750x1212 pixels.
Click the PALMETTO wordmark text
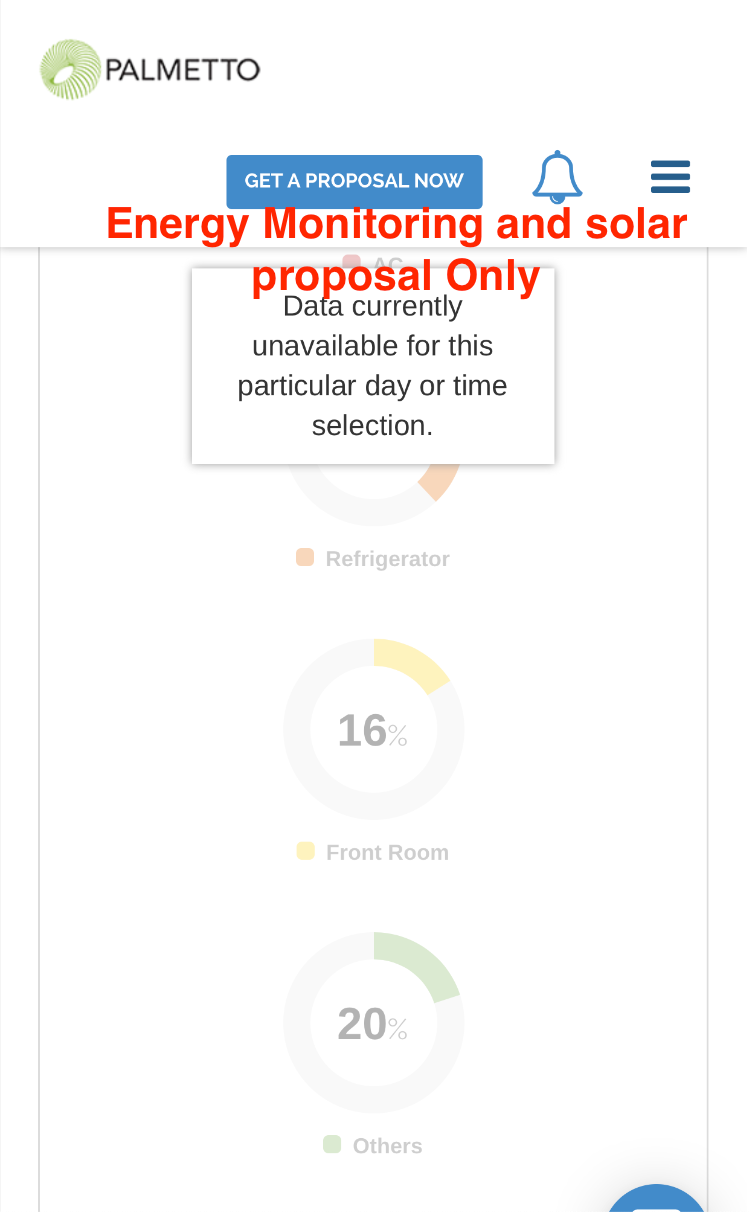click(x=182, y=70)
